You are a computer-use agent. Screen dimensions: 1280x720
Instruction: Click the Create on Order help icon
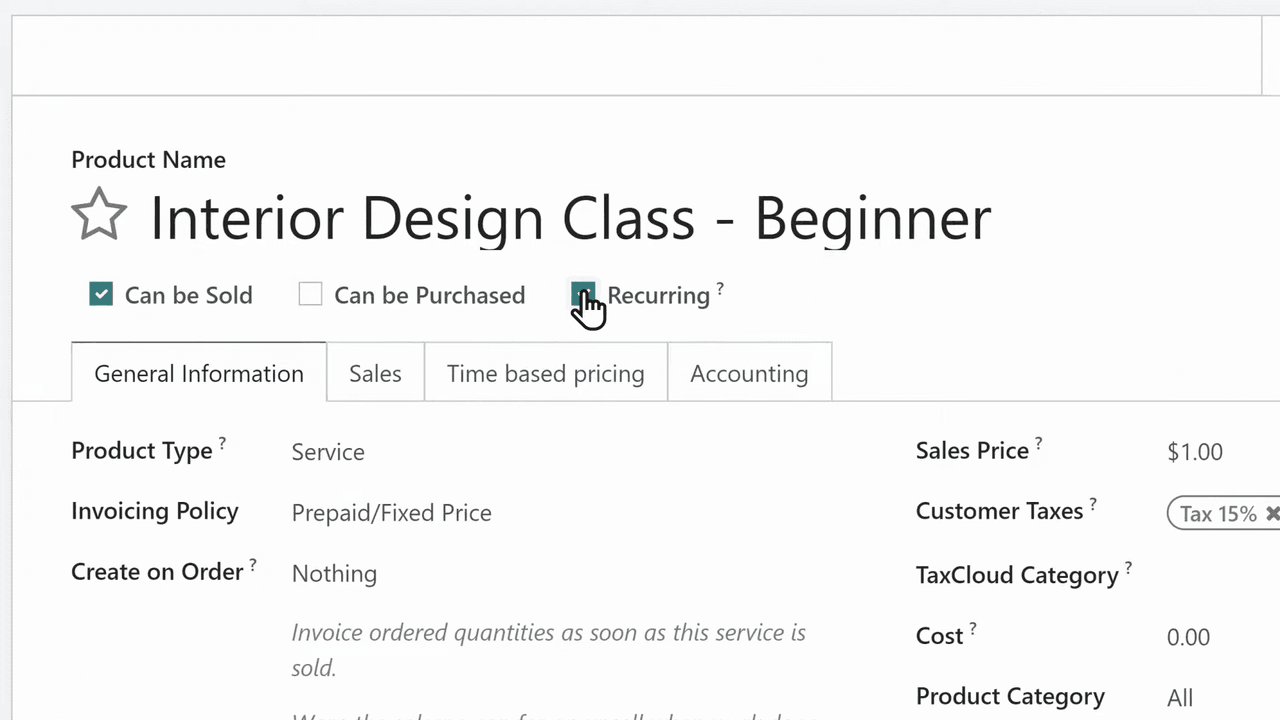(x=253, y=565)
